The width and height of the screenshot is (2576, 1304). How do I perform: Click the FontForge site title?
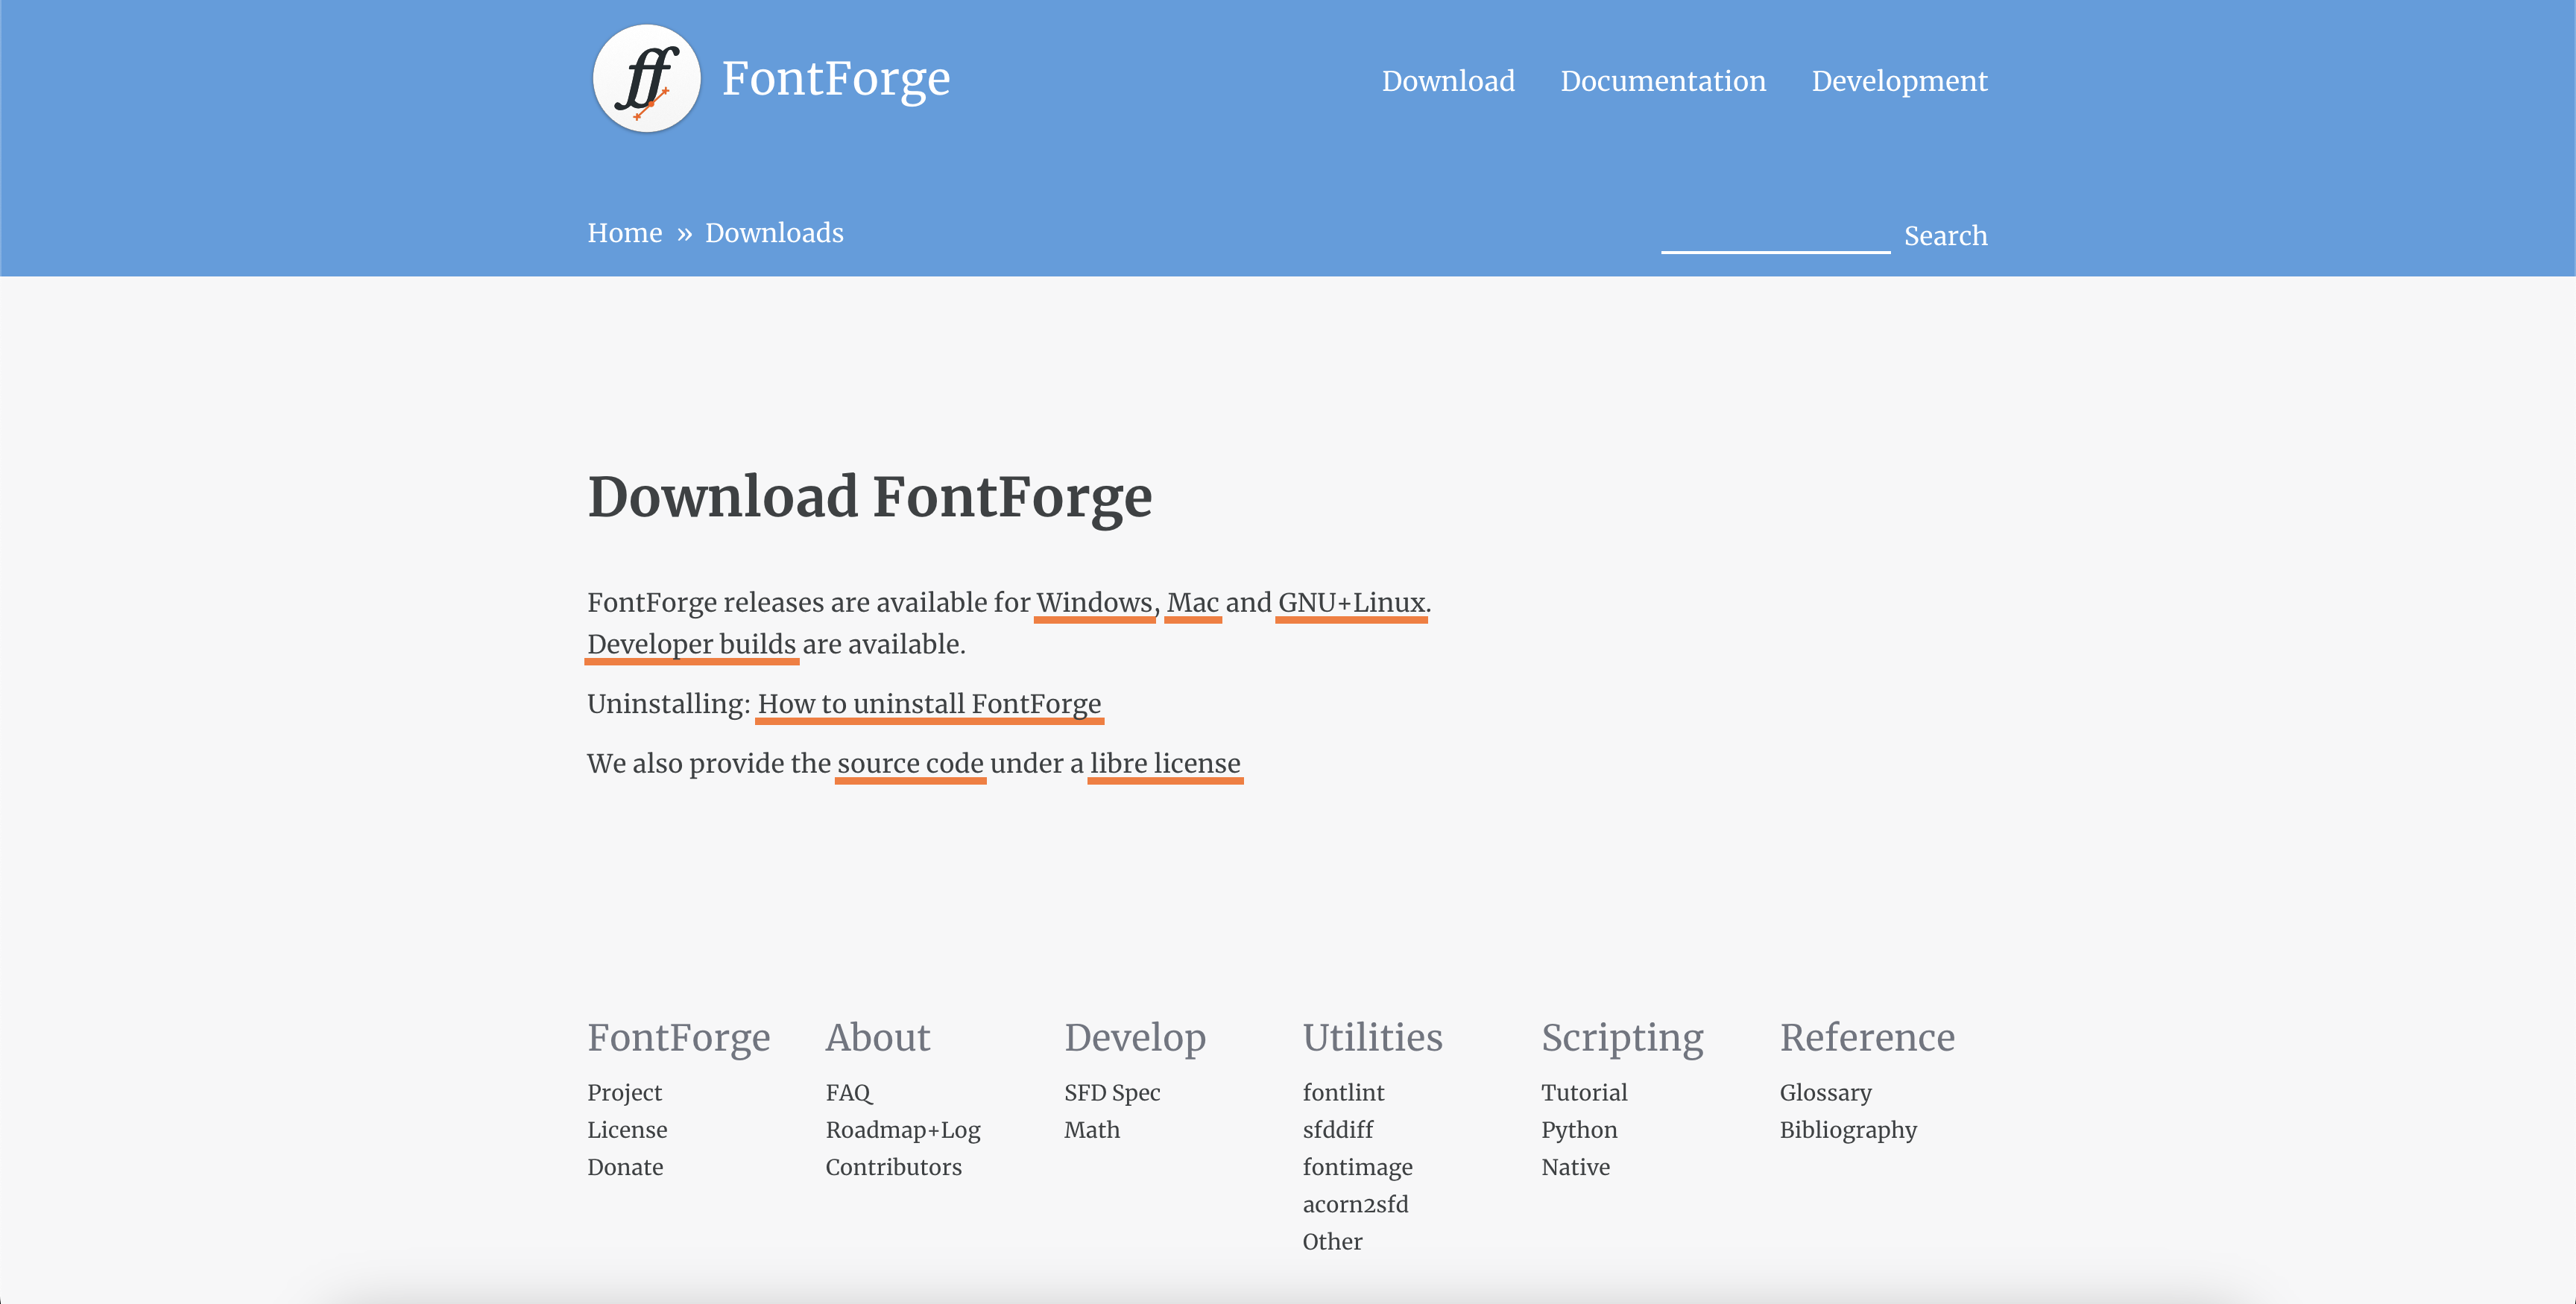pyautogui.click(x=836, y=79)
